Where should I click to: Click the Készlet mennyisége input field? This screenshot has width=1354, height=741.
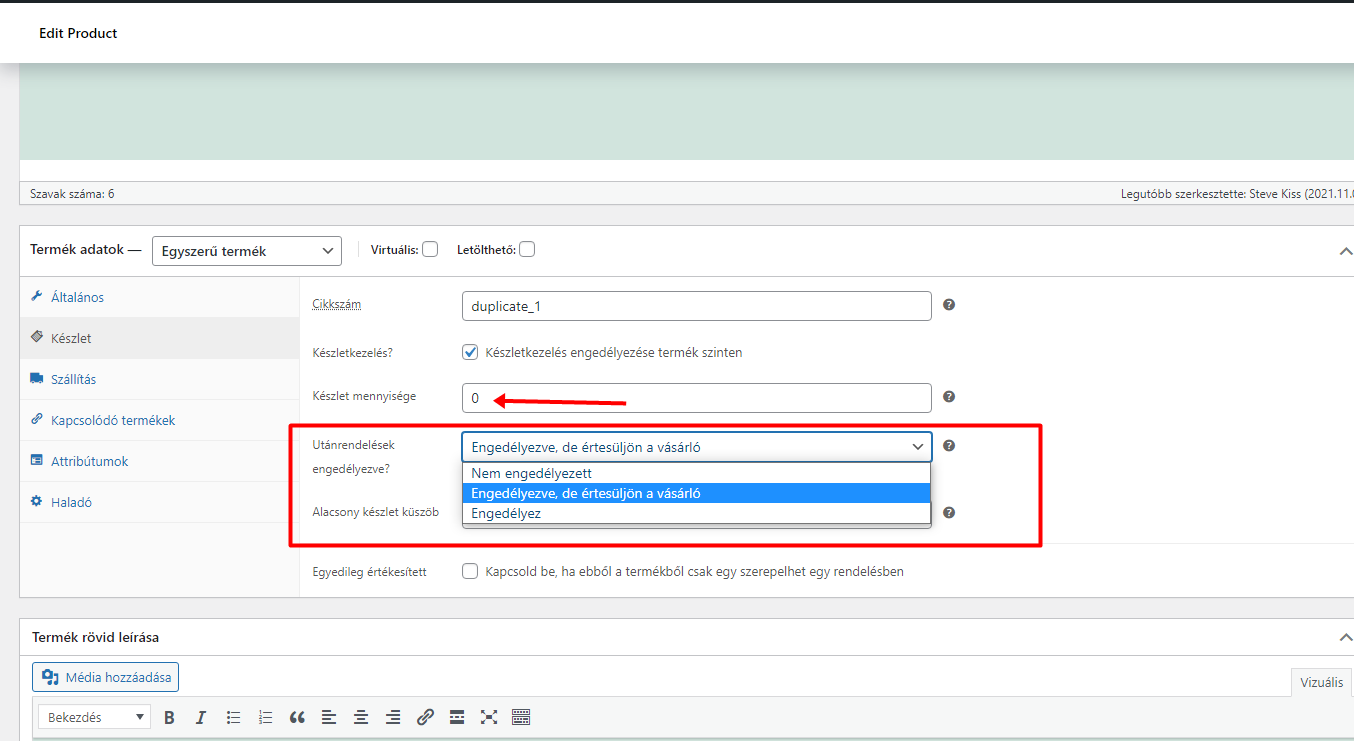[x=696, y=398]
